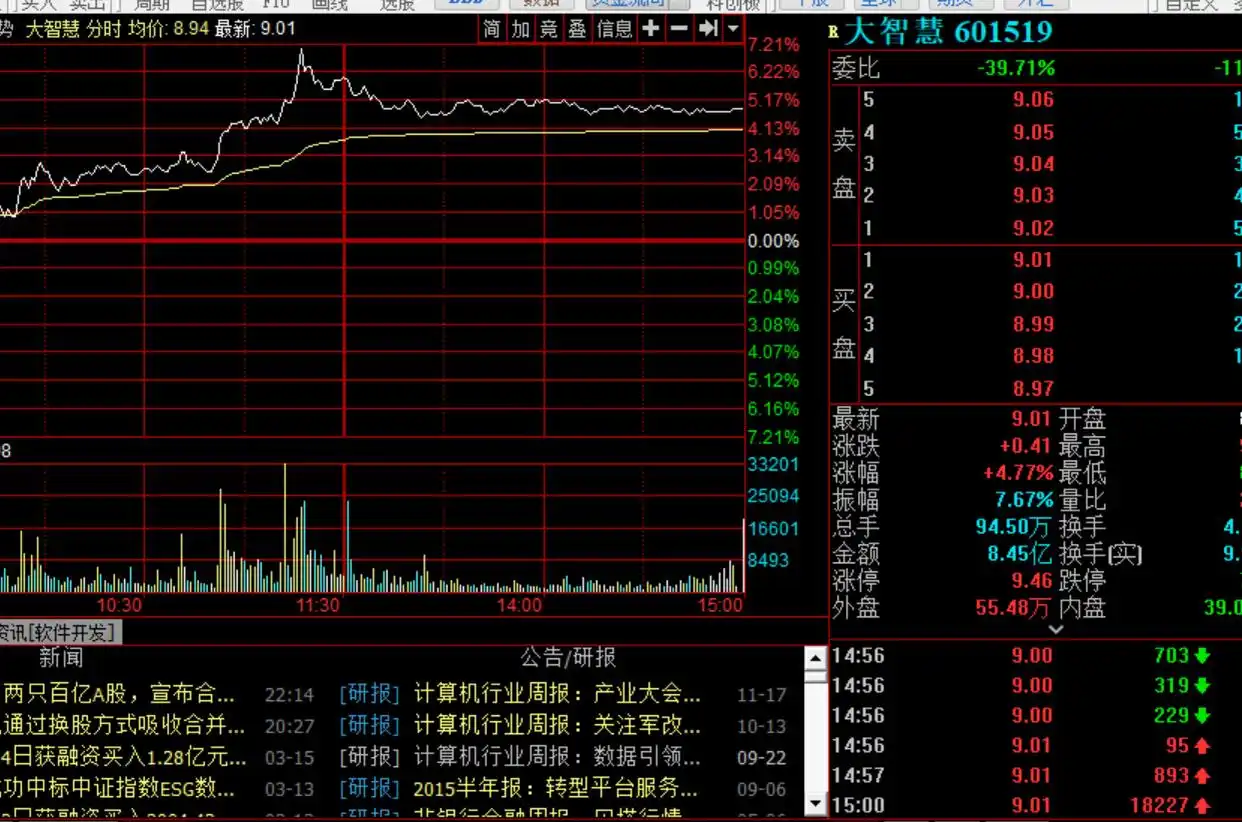Viewport: 1242px width, 822px height.
Task: Click the 新闻 news column header
Action: point(61,658)
